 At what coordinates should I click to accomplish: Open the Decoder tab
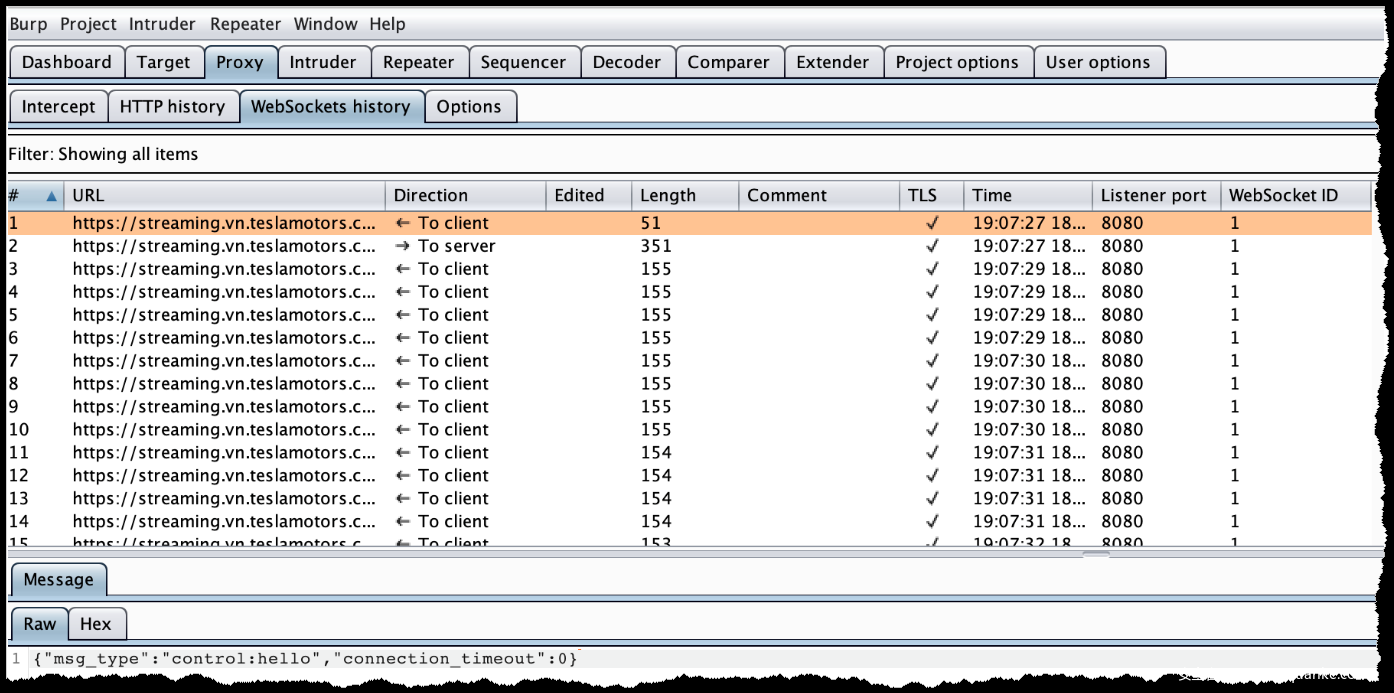coord(626,62)
